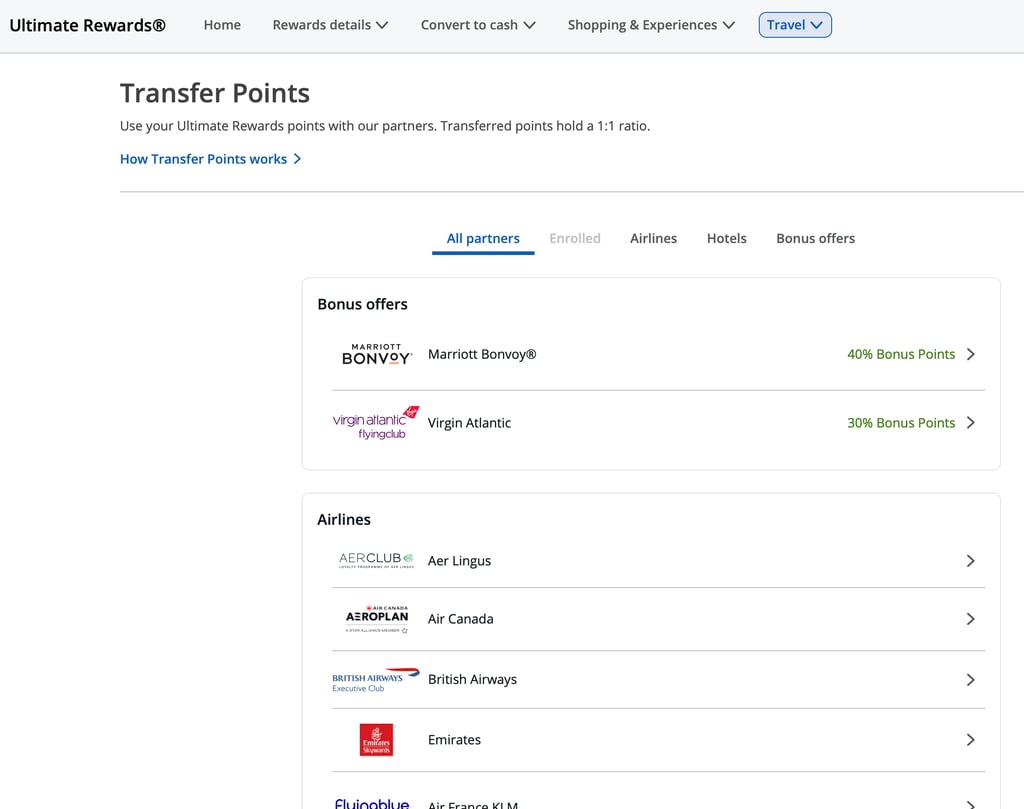Select the All partners tab

(x=483, y=238)
